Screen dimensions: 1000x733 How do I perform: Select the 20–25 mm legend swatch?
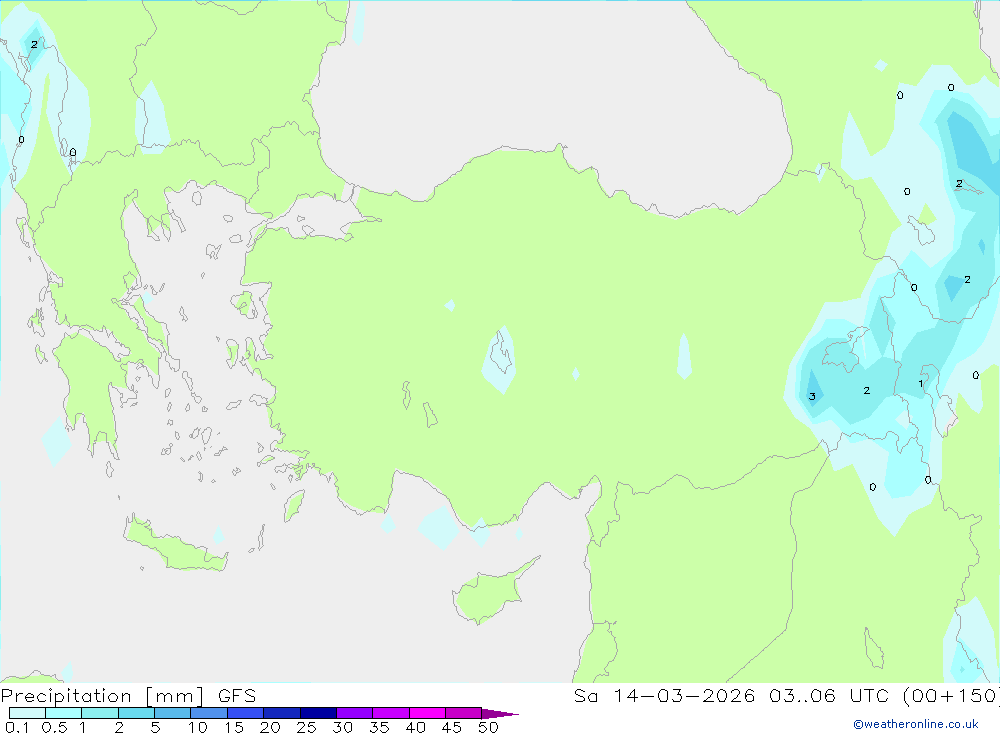(282, 713)
